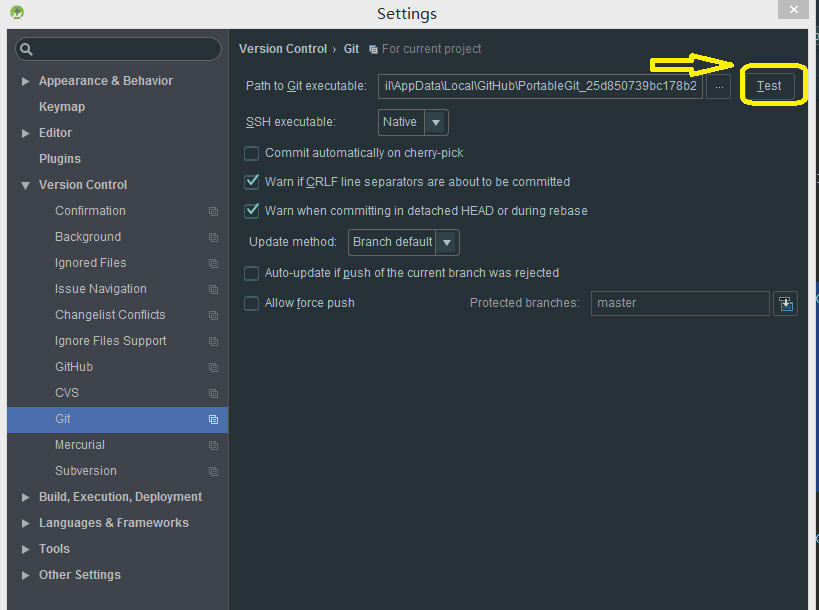Viewport: 819px width, 610px height.
Task: Enable Commit automatically on cherry-pick
Action: point(251,154)
